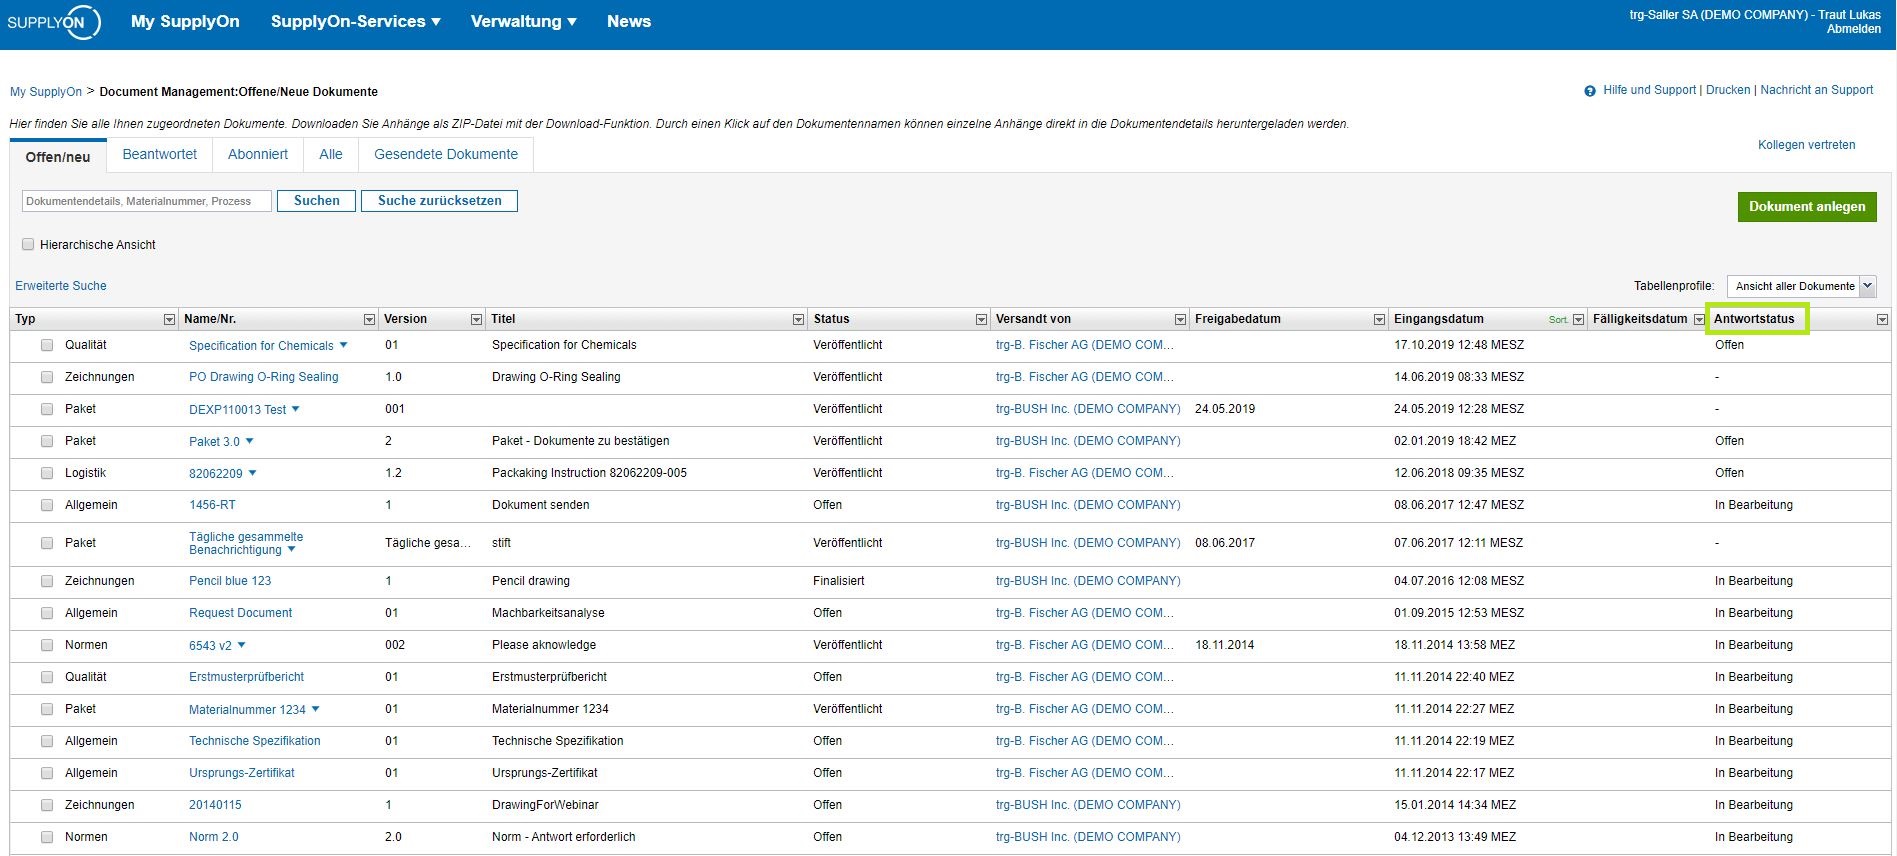Open the Name/Nr. column menu arrow
This screenshot has height=856, width=1897.
coord(369,320)
